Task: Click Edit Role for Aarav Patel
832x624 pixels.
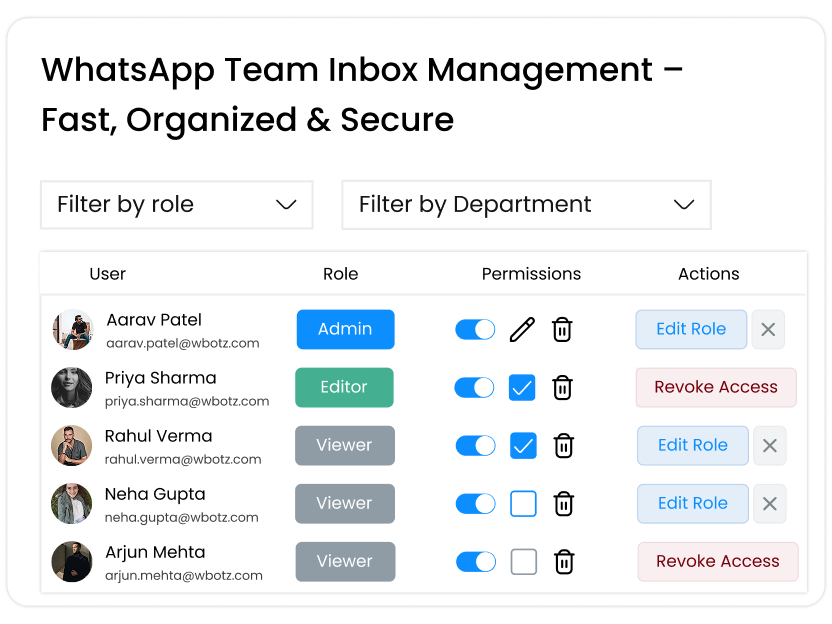Action: [x=691, y=330]
